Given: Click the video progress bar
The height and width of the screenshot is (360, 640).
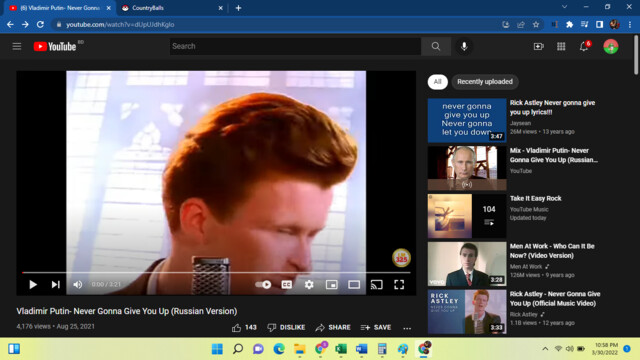Looking at the screenshot, I should tap(216, 272).
